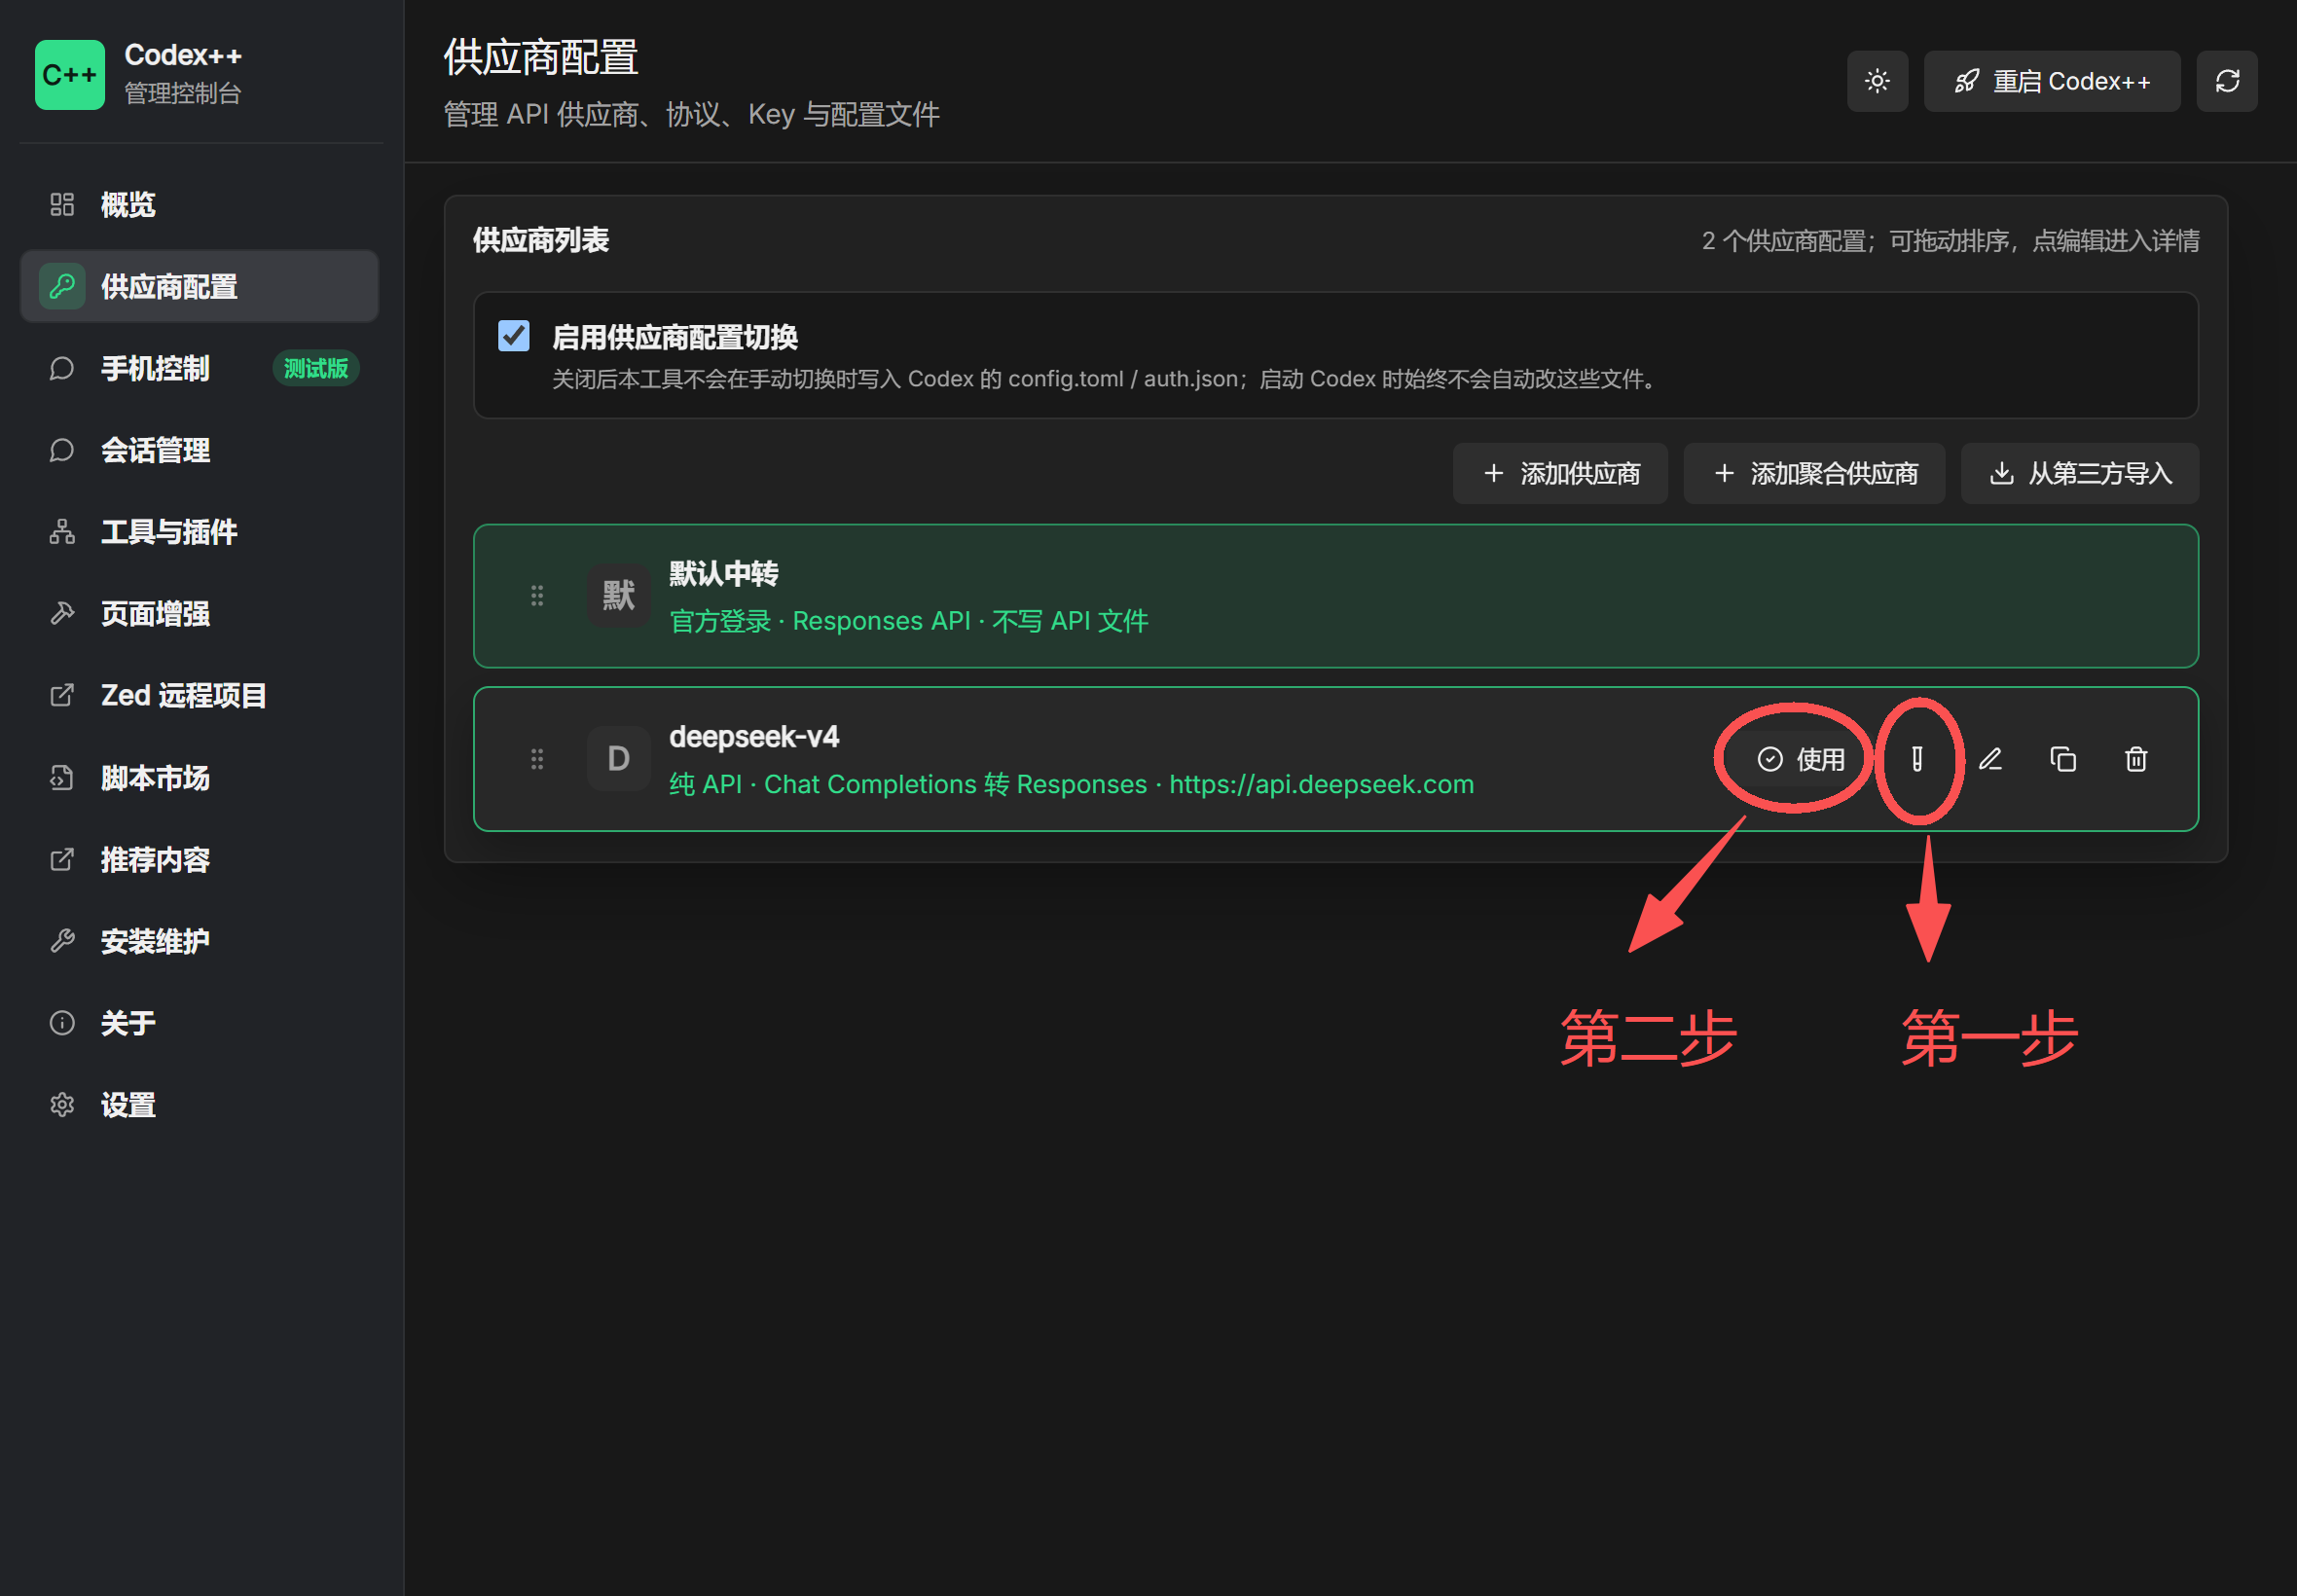This screenshot has height=1596, width=2297.
Task: Go to 会话管理 in the sidebar
Action: [199, 451]
